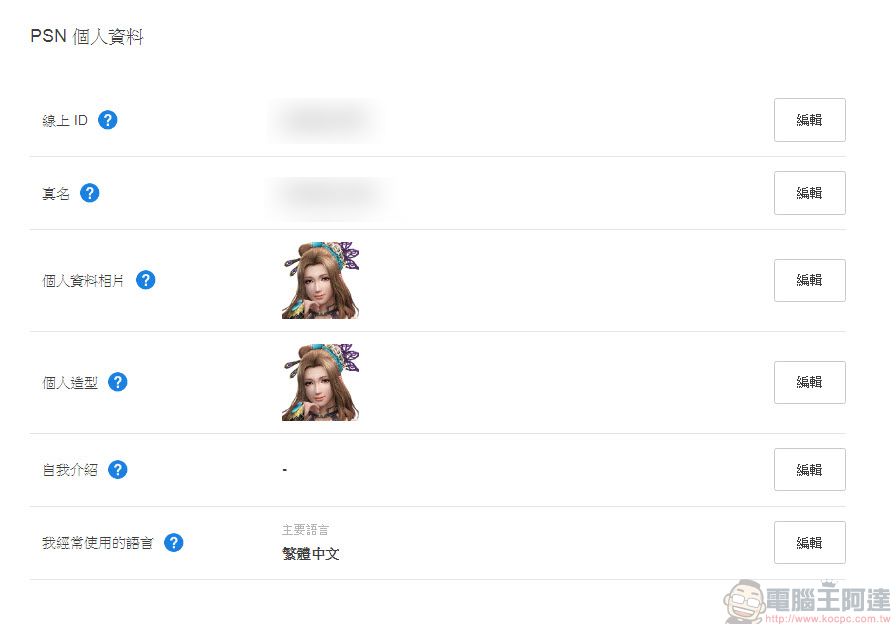Viewport: 896px width, 628px height.
Task: Open help for 我經常使用的語言
Action: (173, 543)
